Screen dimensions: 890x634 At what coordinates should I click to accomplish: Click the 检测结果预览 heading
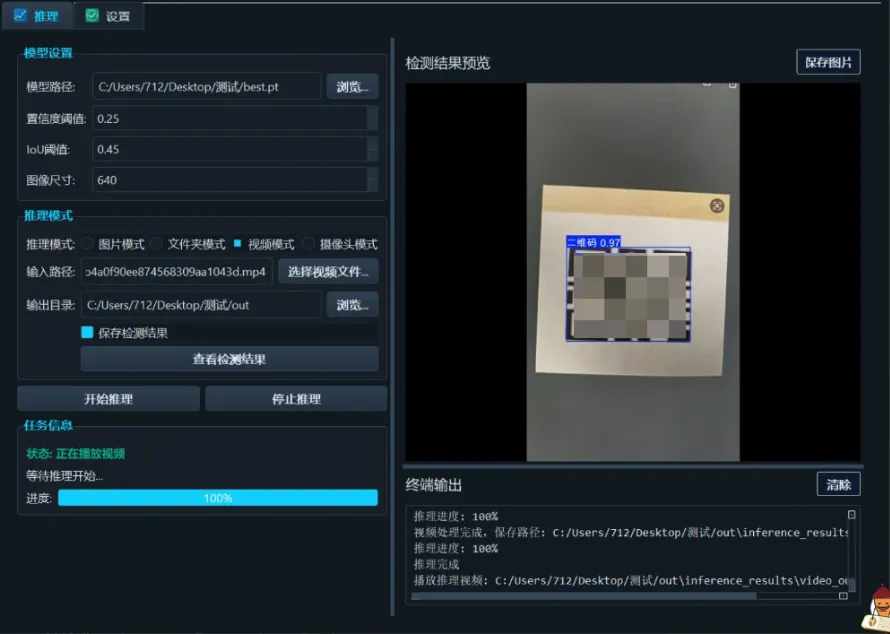pos(448,63)
